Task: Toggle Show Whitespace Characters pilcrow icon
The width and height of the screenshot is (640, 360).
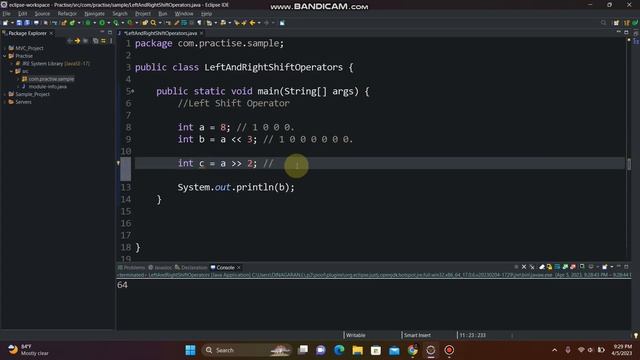Action: click(x=199, y=23)
